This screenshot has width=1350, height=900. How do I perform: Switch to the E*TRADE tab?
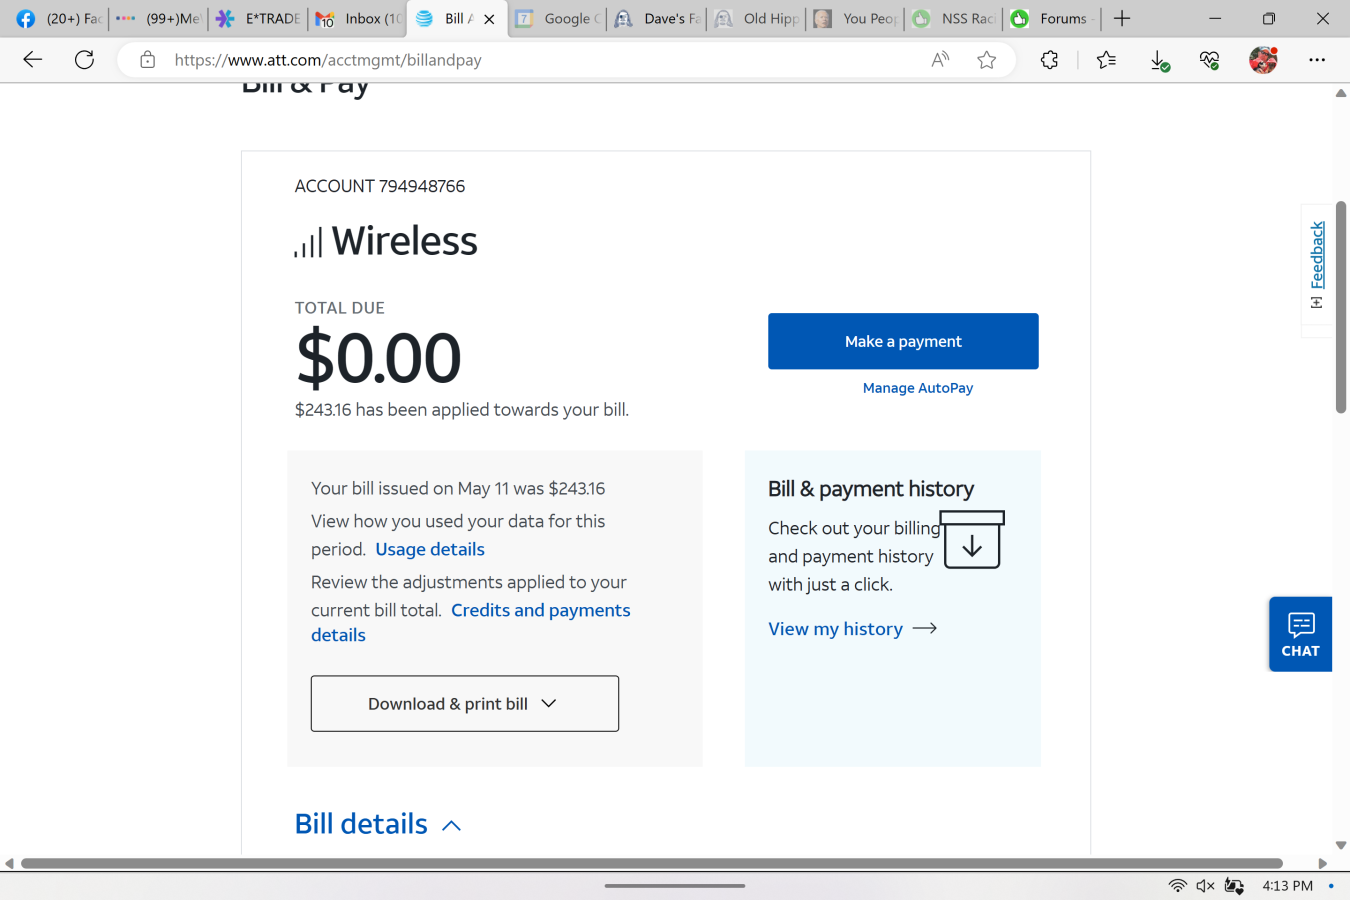[259, 19]
